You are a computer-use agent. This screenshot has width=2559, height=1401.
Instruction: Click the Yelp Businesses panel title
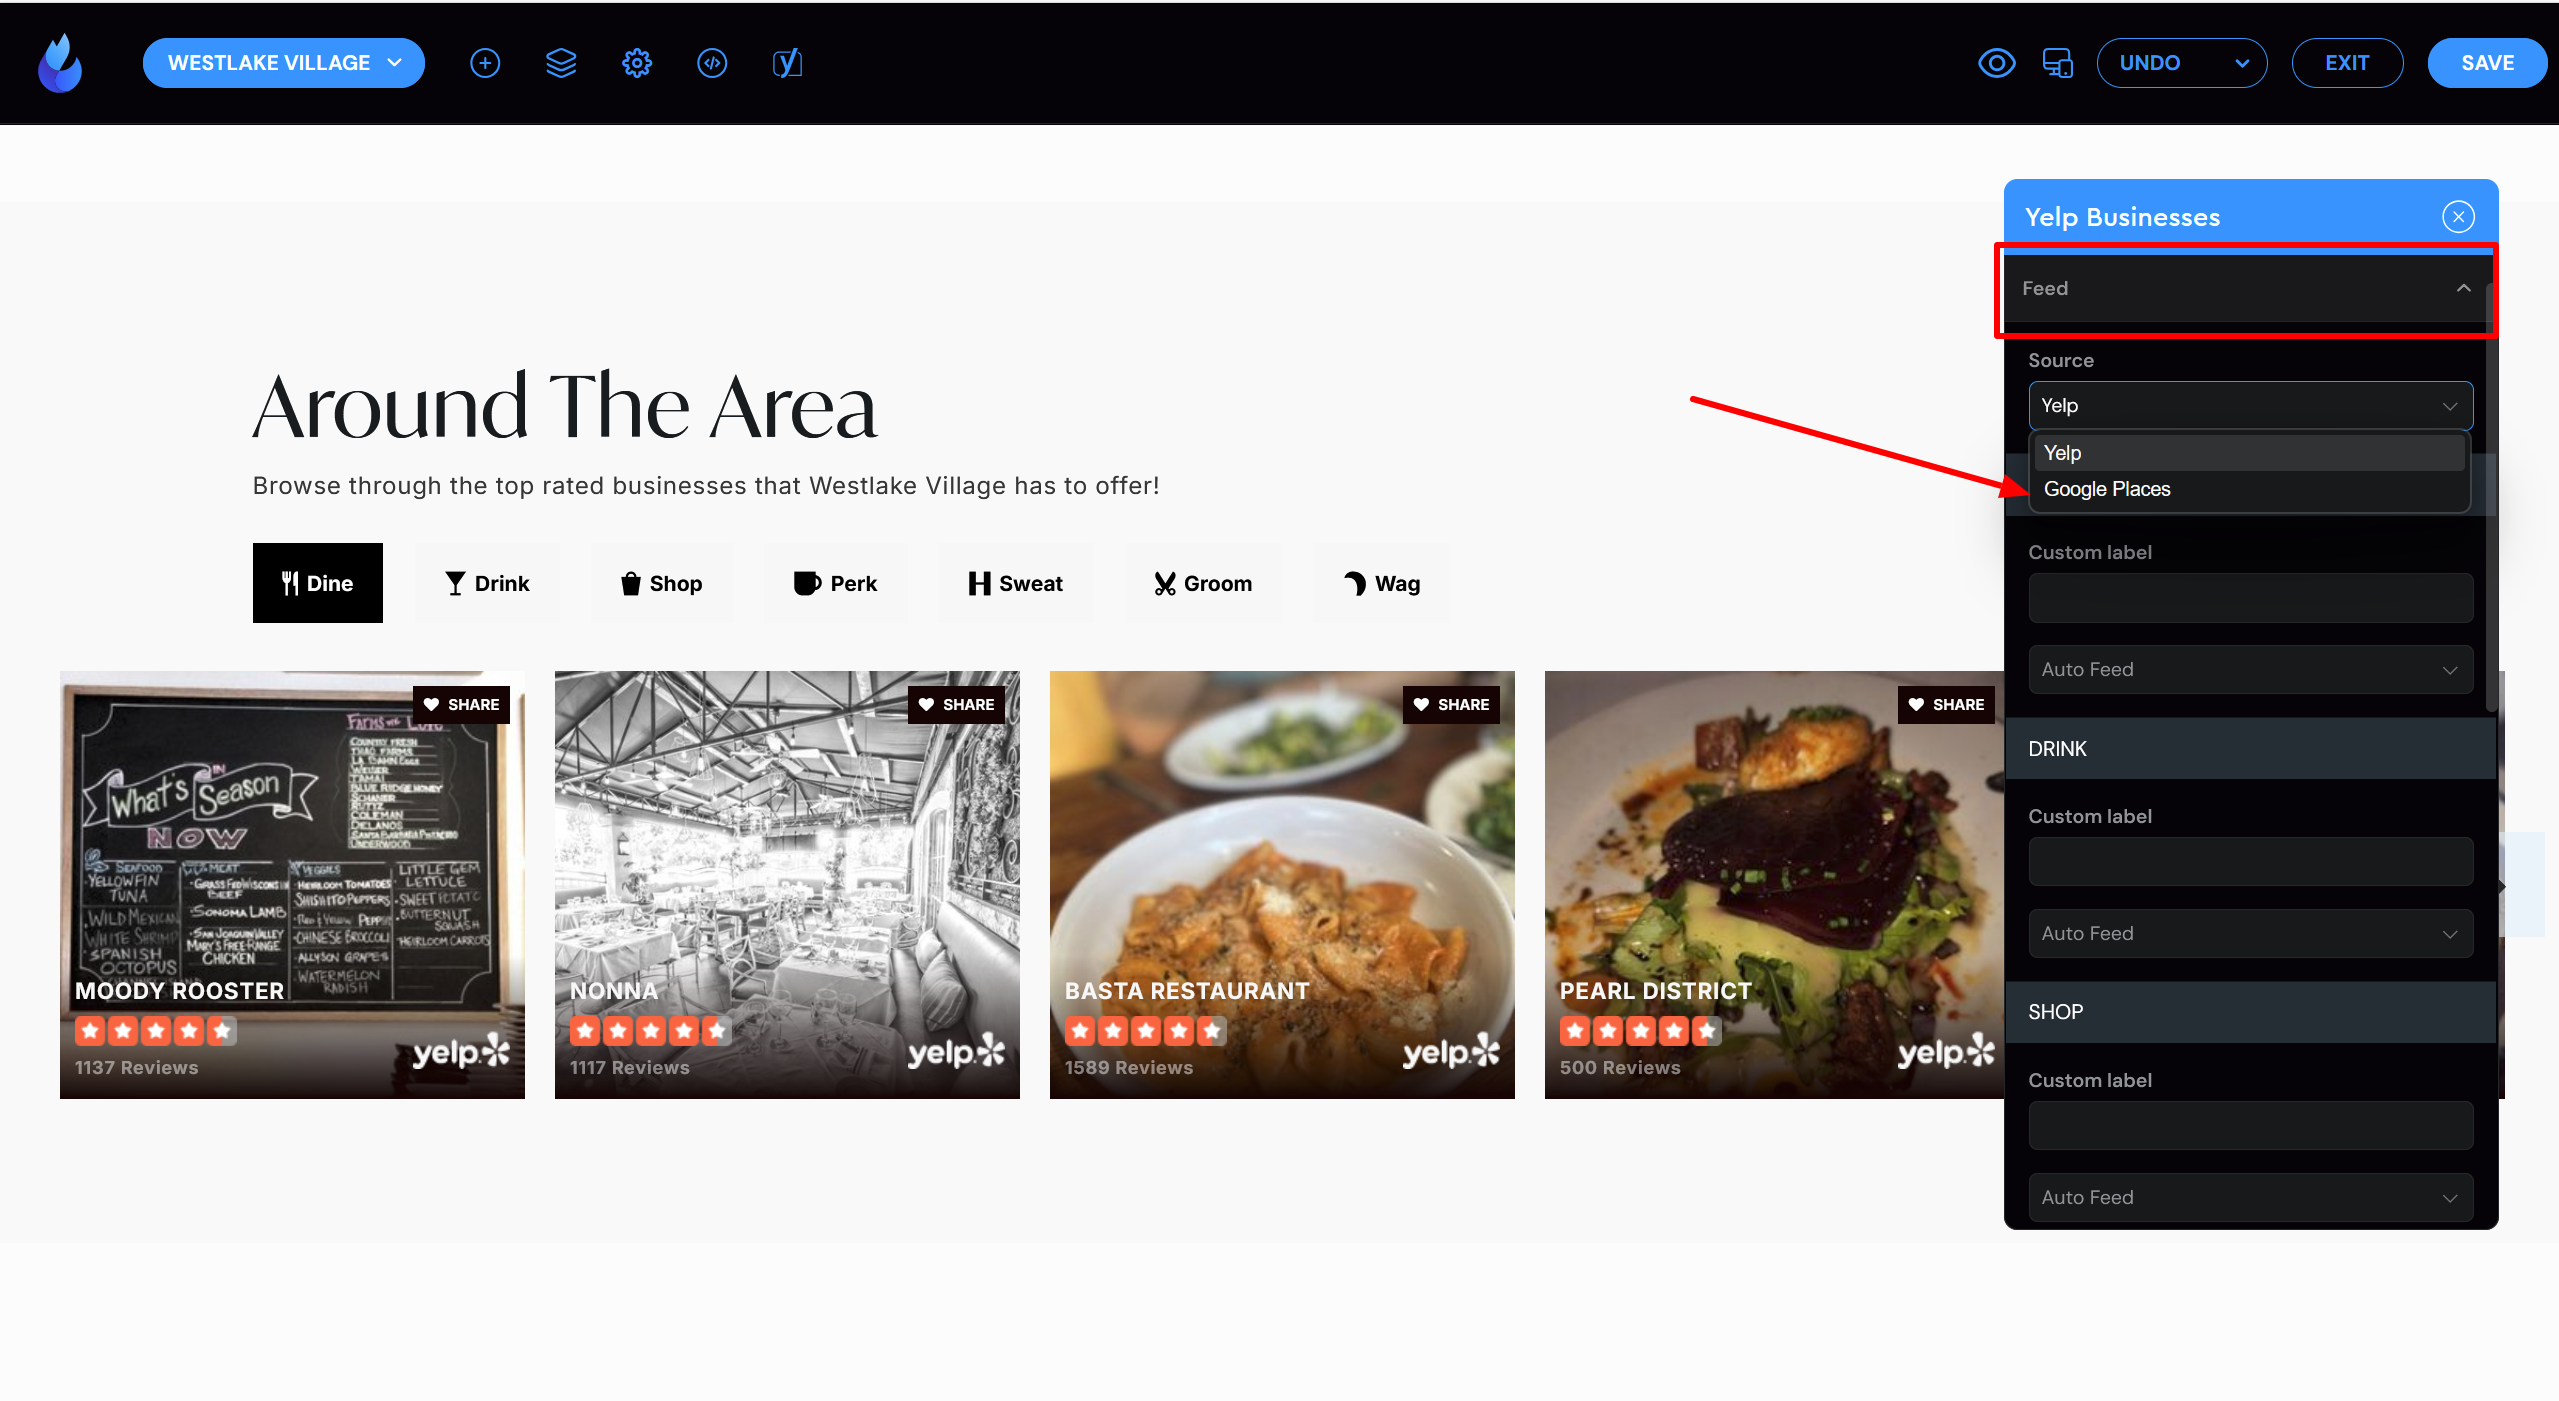2122,217
